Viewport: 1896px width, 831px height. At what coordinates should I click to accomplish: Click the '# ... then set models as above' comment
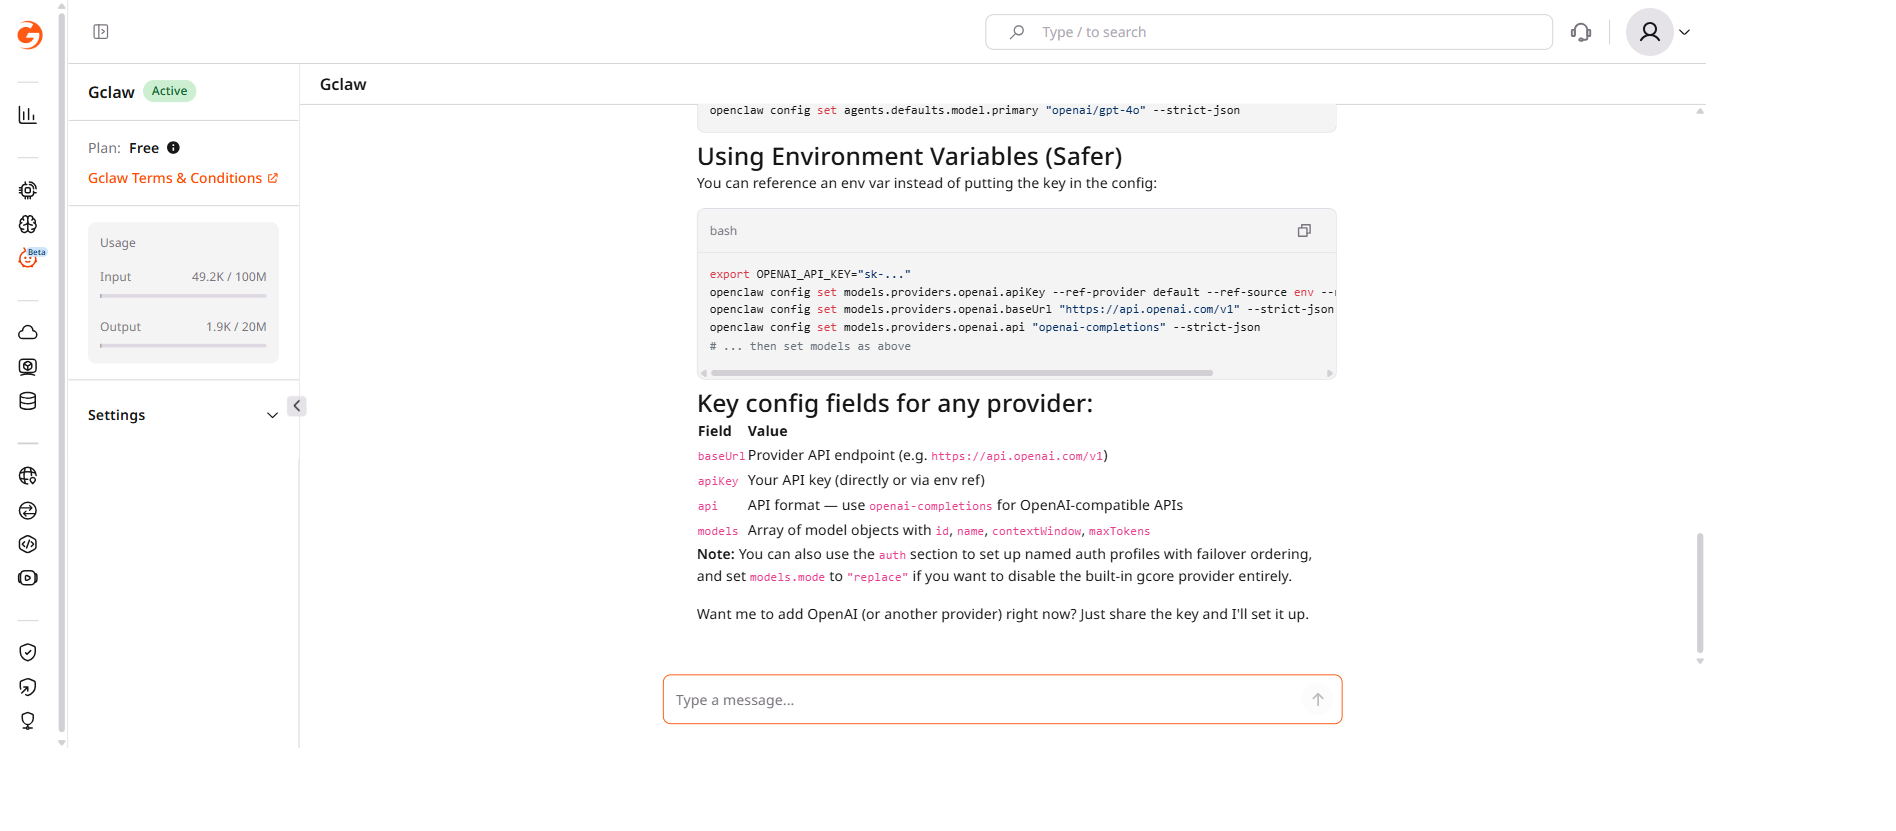pyautogui.click(x=810, y=346)
